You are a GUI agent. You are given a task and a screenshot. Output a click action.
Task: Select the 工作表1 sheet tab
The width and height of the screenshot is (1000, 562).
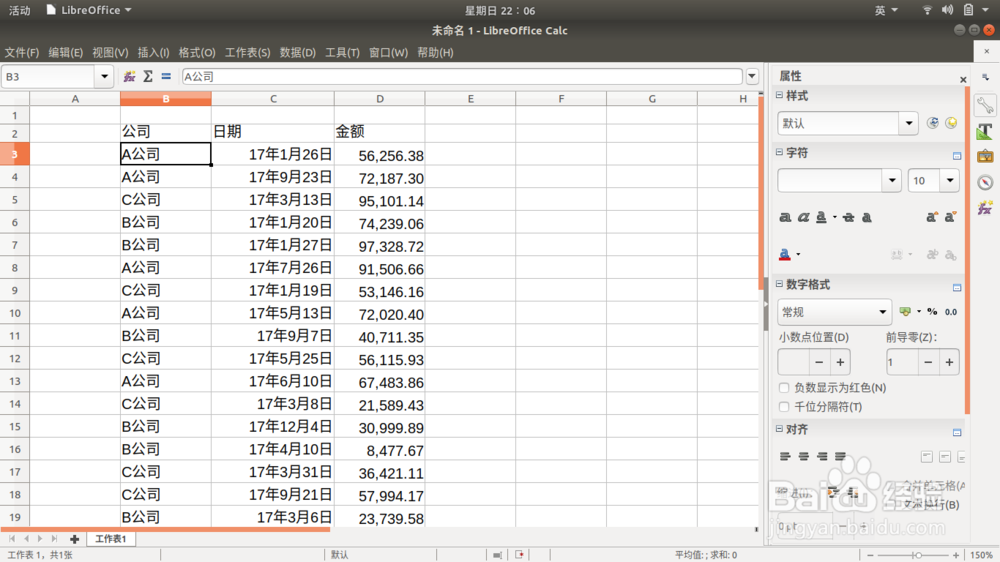coord(110,539)
